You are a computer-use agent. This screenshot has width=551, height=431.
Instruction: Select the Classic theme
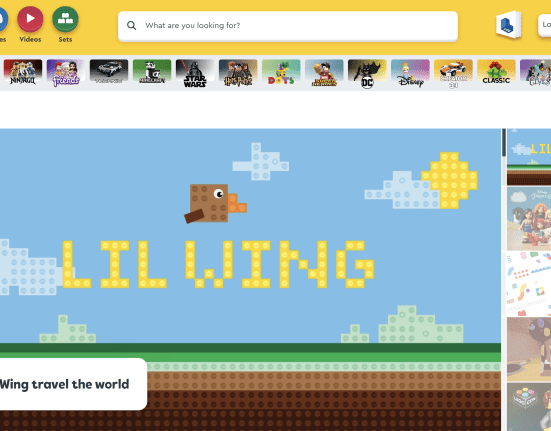pyautogui.click(x=496, y=73)
